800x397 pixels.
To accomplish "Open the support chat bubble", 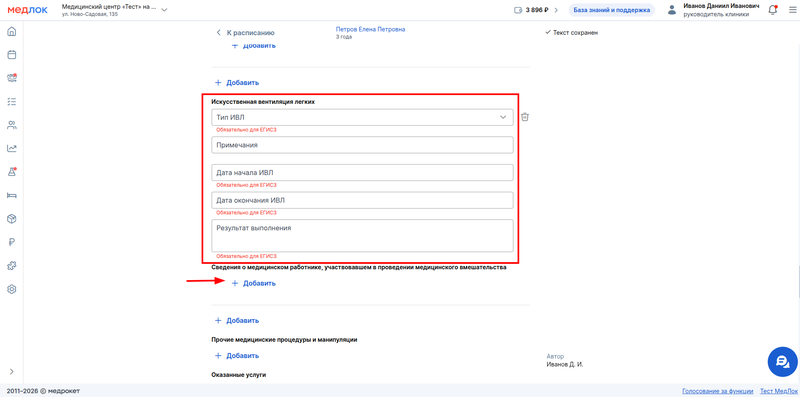I will [x=782, y=362].
